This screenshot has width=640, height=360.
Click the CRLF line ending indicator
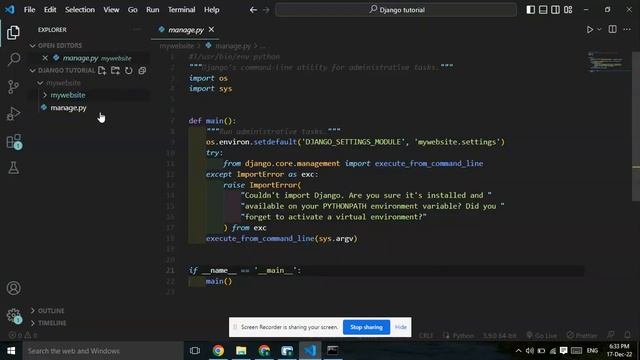[426, 336]
